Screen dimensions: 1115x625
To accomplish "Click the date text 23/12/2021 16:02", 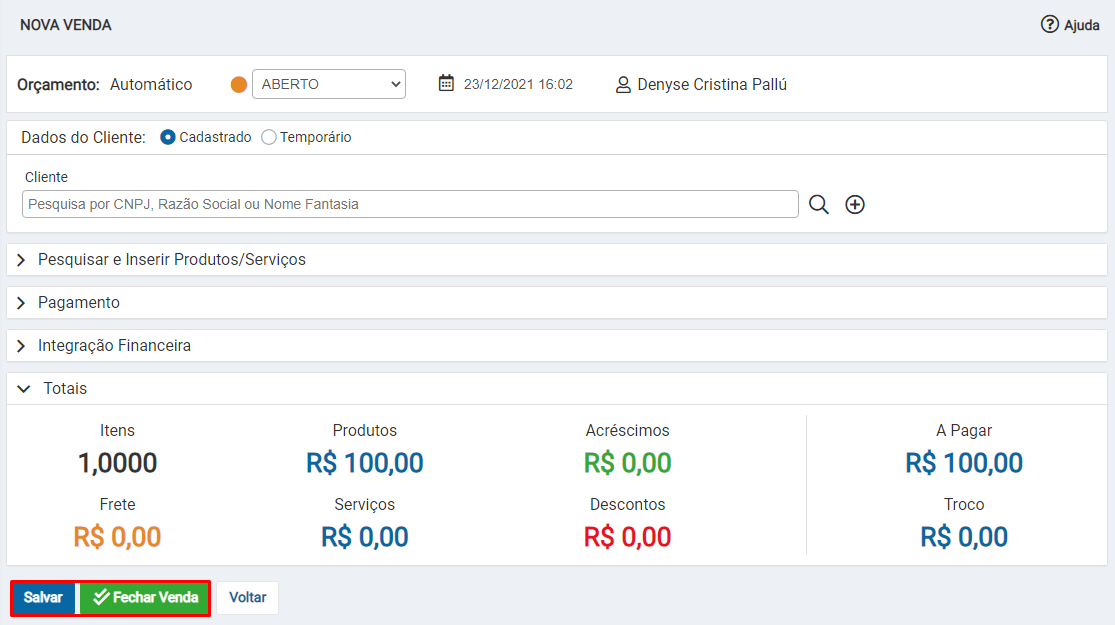I will point(518,85).
